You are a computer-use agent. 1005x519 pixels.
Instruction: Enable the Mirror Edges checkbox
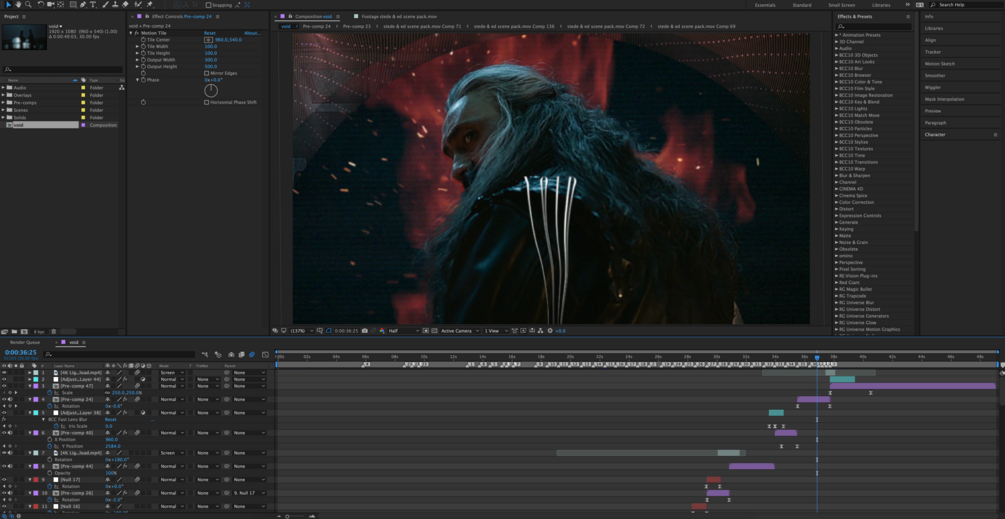pyautogui.click(x=206, y=73)
